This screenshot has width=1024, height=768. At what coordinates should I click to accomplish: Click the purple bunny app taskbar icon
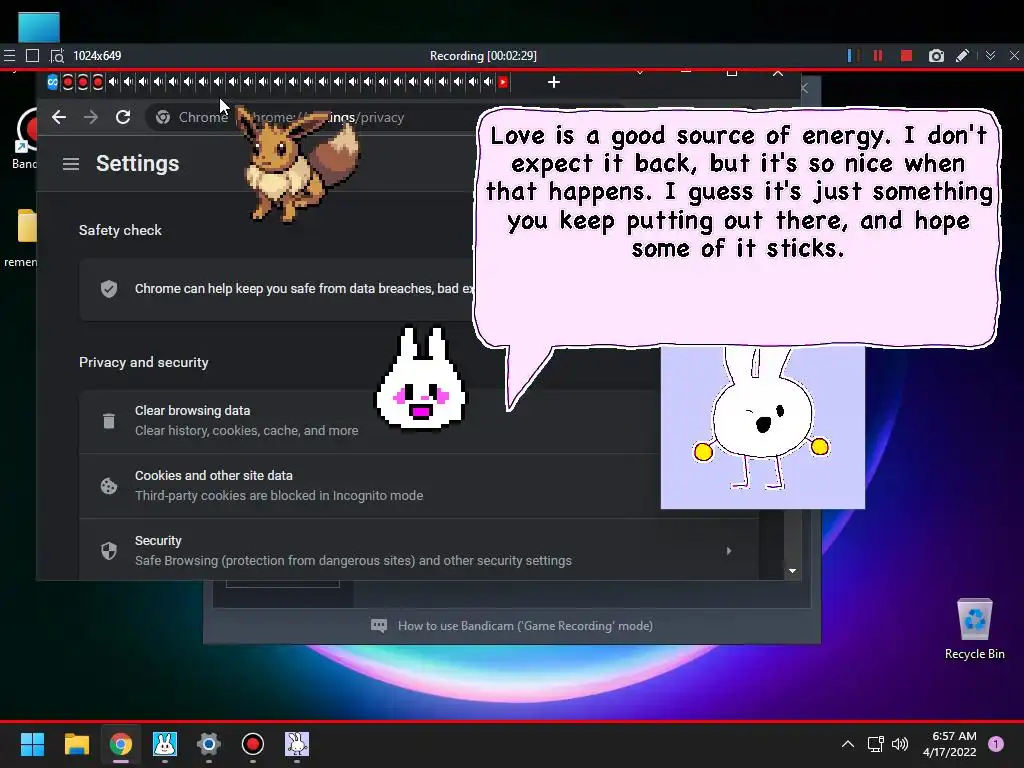point(297,744)
